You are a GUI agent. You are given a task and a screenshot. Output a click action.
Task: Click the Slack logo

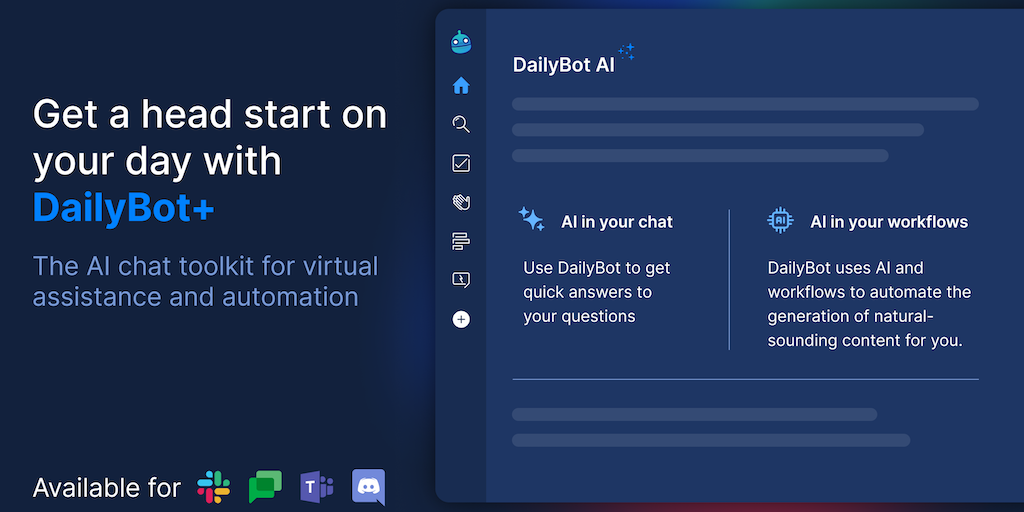point(214,487)
